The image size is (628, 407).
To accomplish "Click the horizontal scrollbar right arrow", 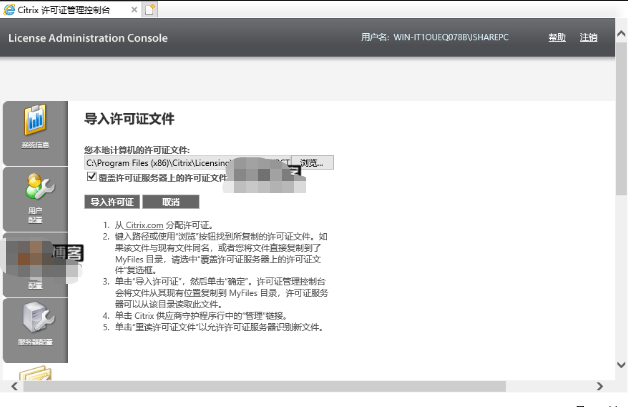I will [600, 386].
